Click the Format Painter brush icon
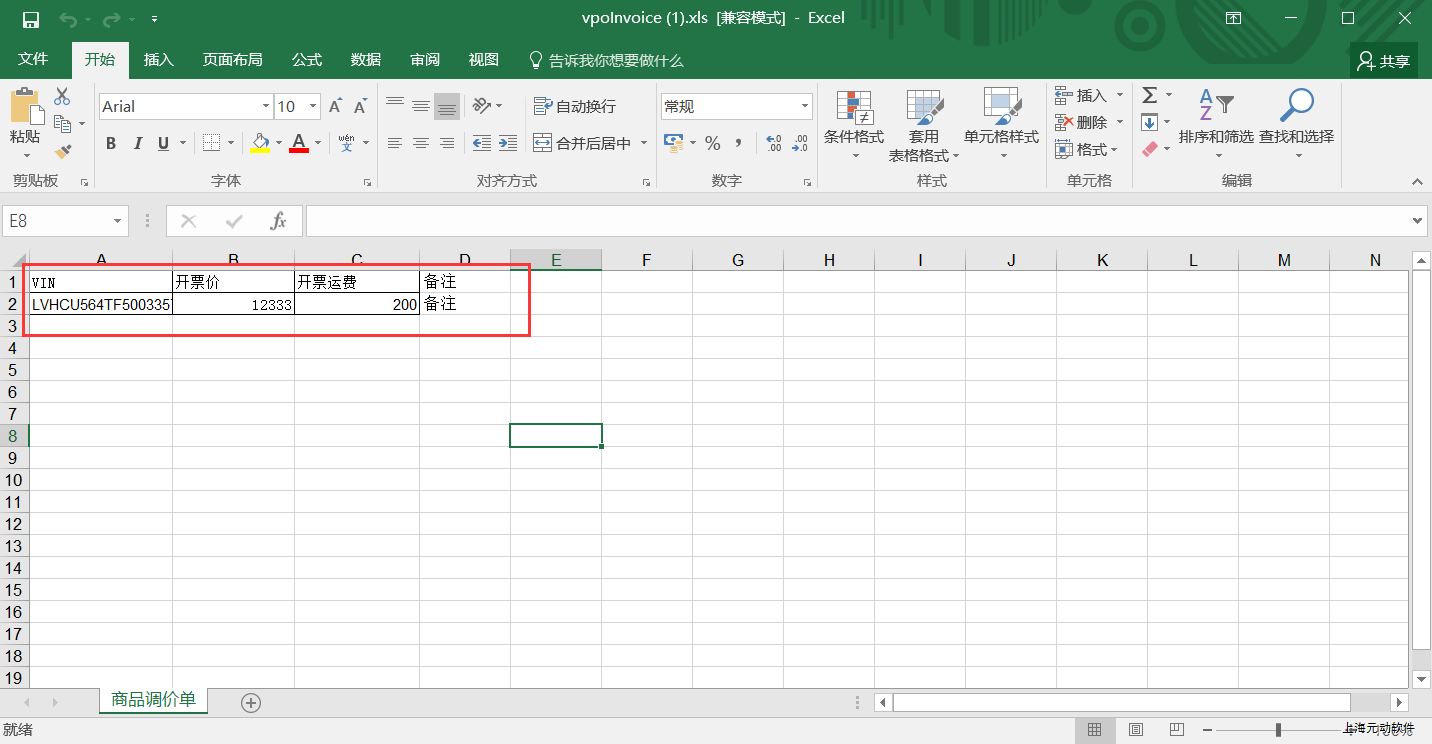Viewport: 1432px width, 744px height. [x=63, y=151]
